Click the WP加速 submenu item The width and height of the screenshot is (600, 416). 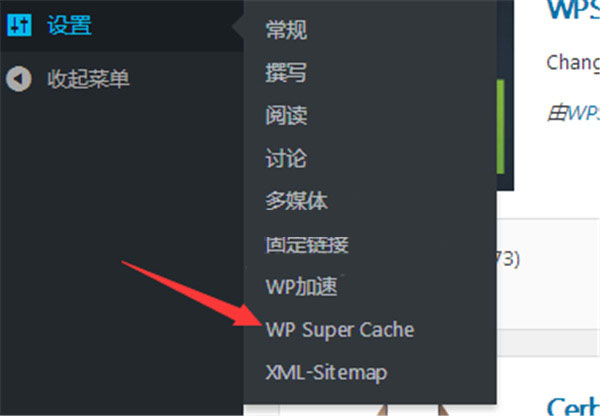302,287
